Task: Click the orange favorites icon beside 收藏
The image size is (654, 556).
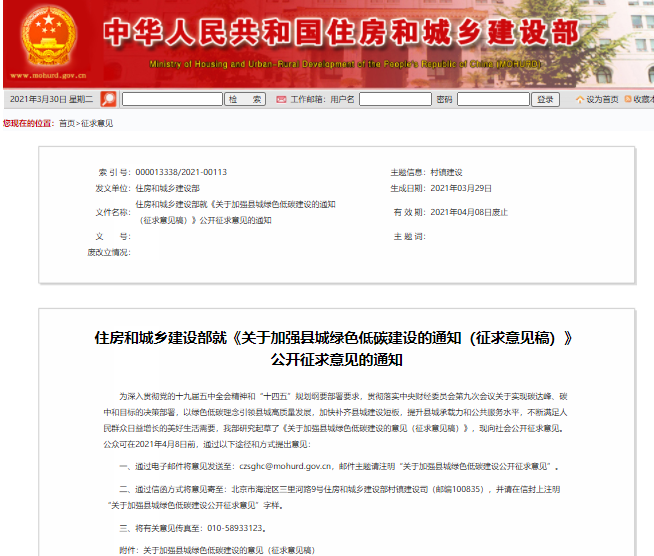Action: 628,99
